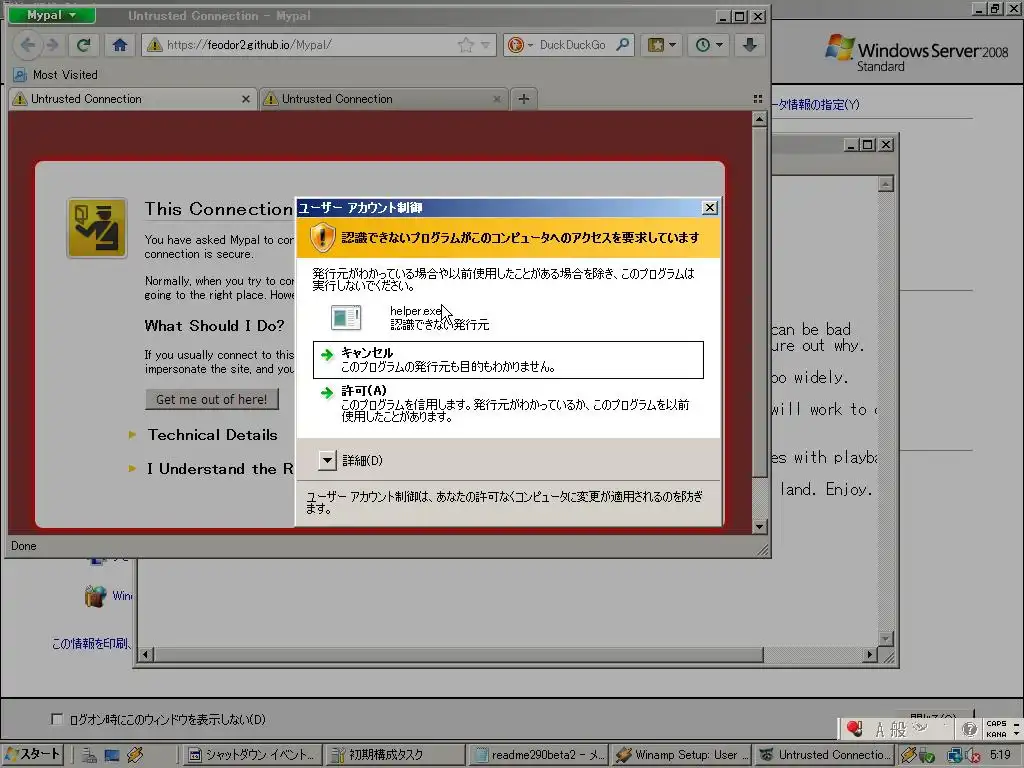Click the Mypal browser back arrow

(x=27, y=45)
